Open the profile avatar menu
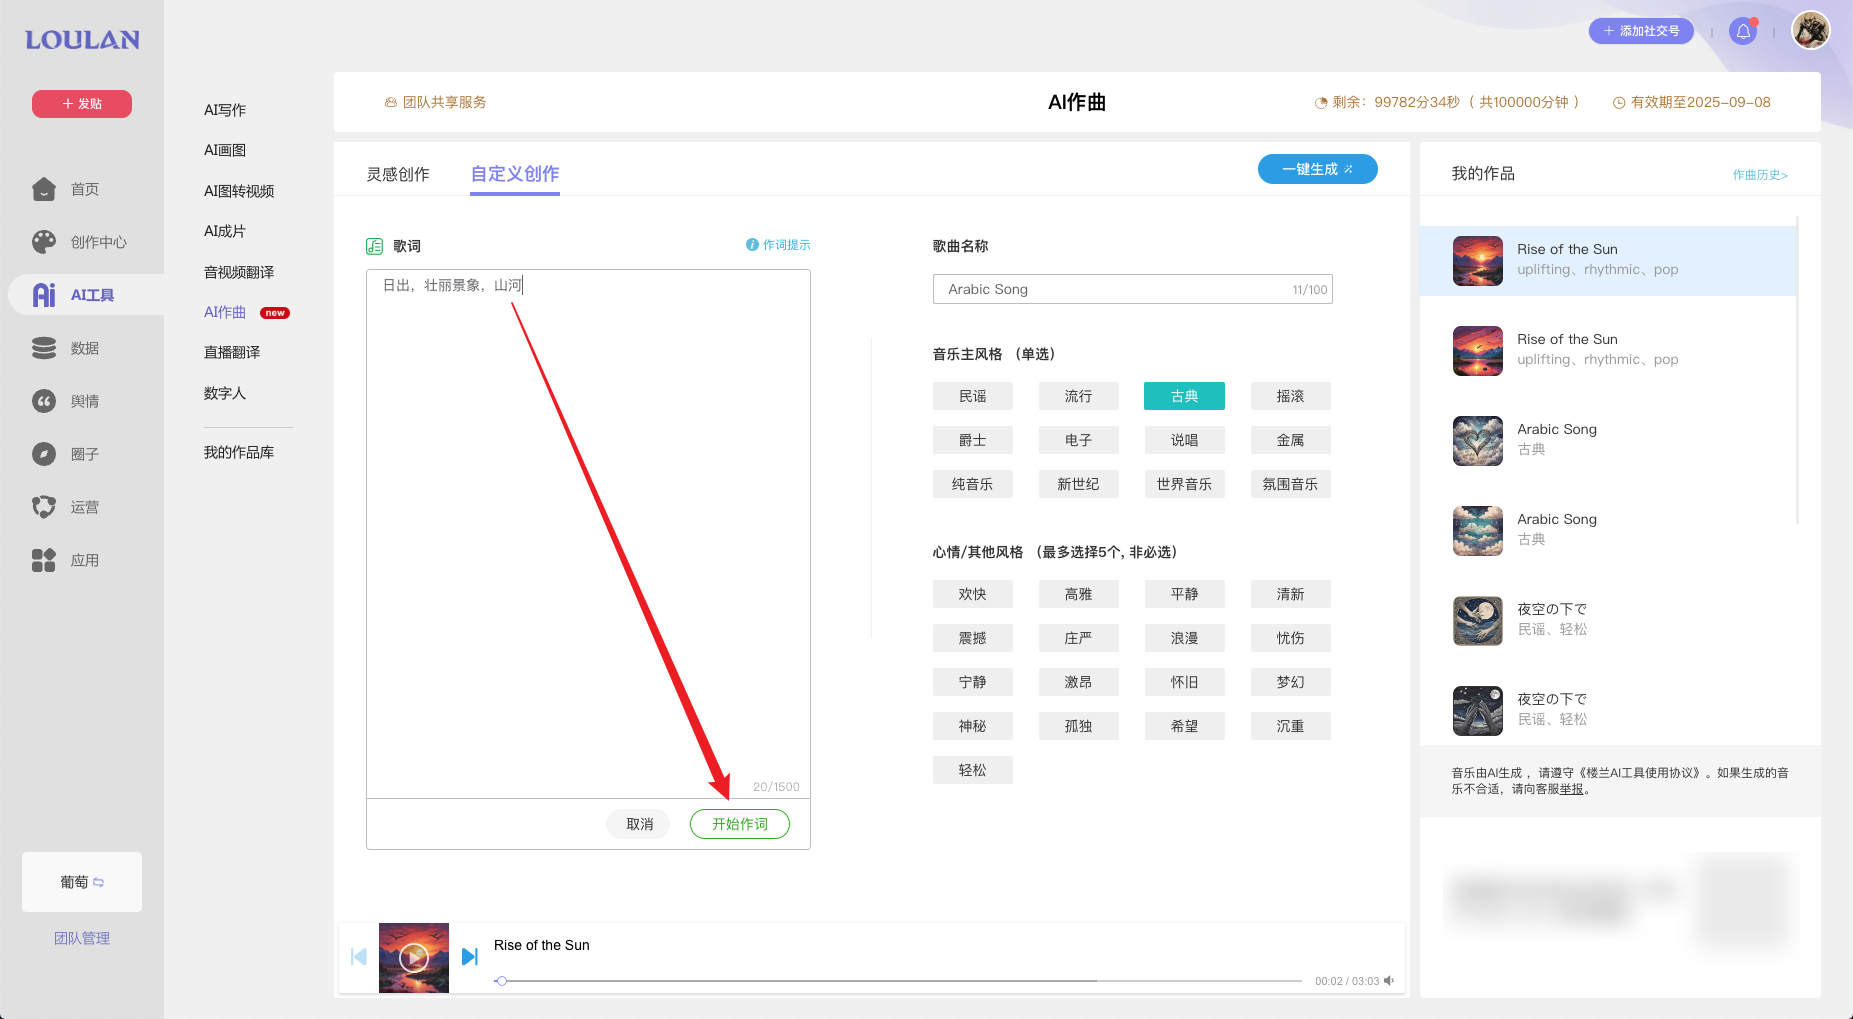The height and width of the screenshot is (1019, 1853). click(1810, 30)
